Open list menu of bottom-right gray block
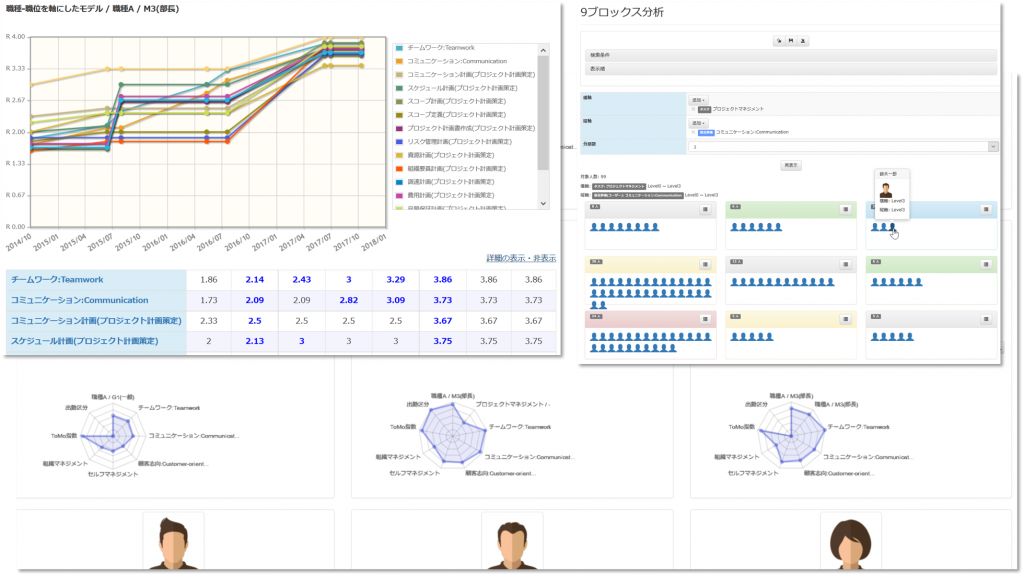The height and width of the screenshot is (576, 1024). [x=986, y=319]
